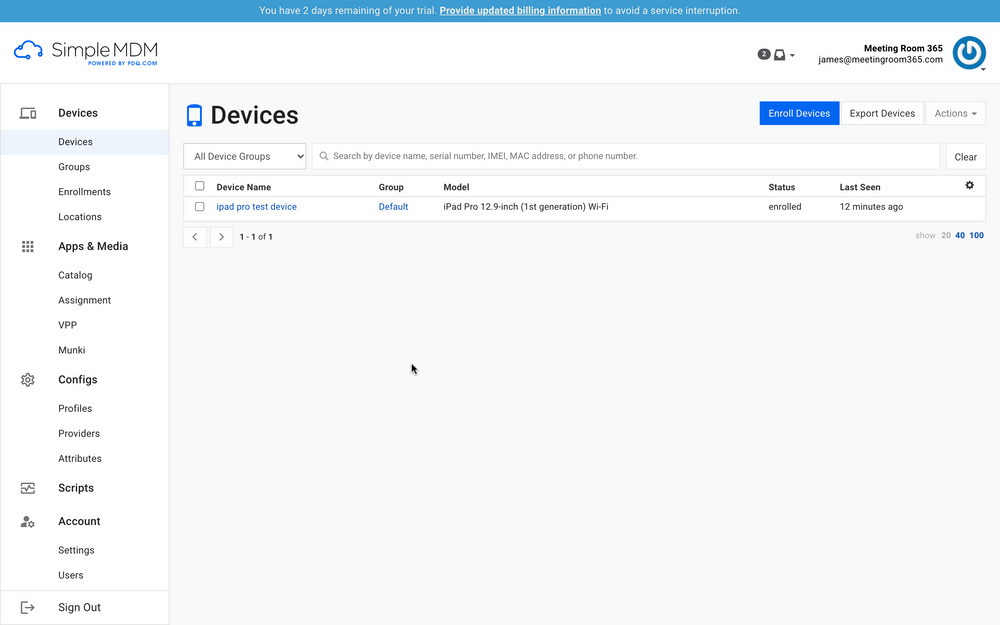The width and height of the screenshot is (1000, 625).
Task: Click the Meeting Room 365 avatar icon
Action: (968, 52)
